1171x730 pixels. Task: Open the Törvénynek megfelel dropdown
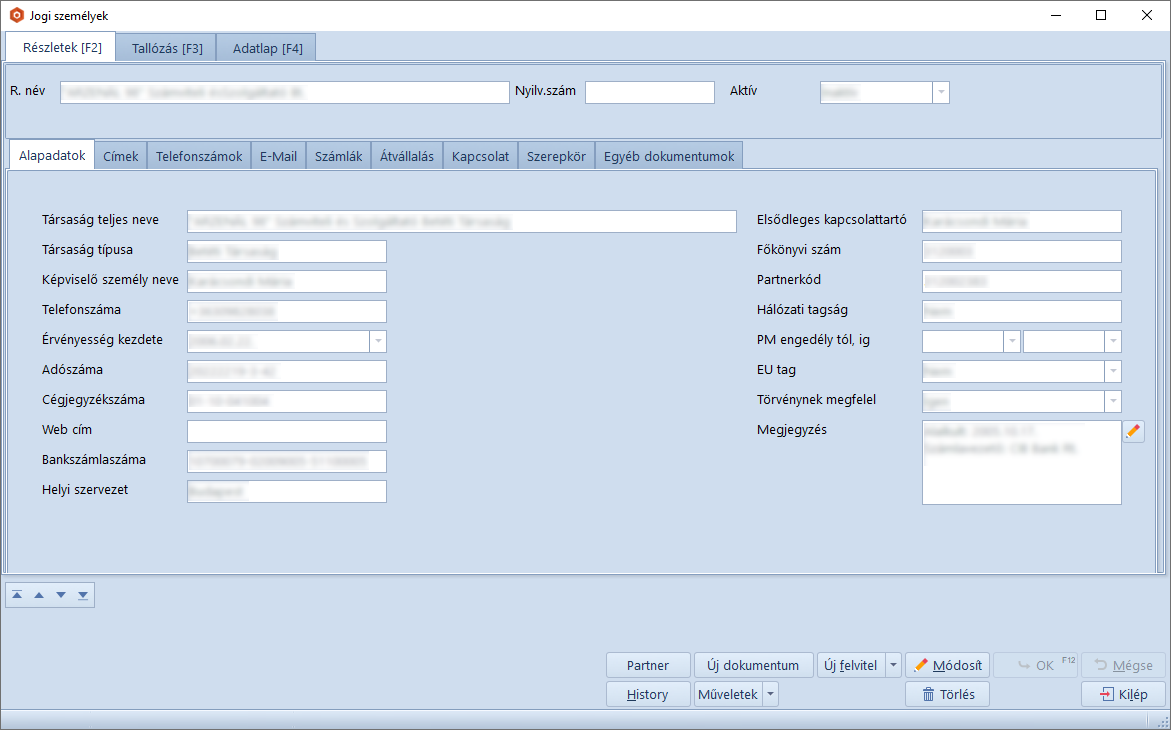1112,401
